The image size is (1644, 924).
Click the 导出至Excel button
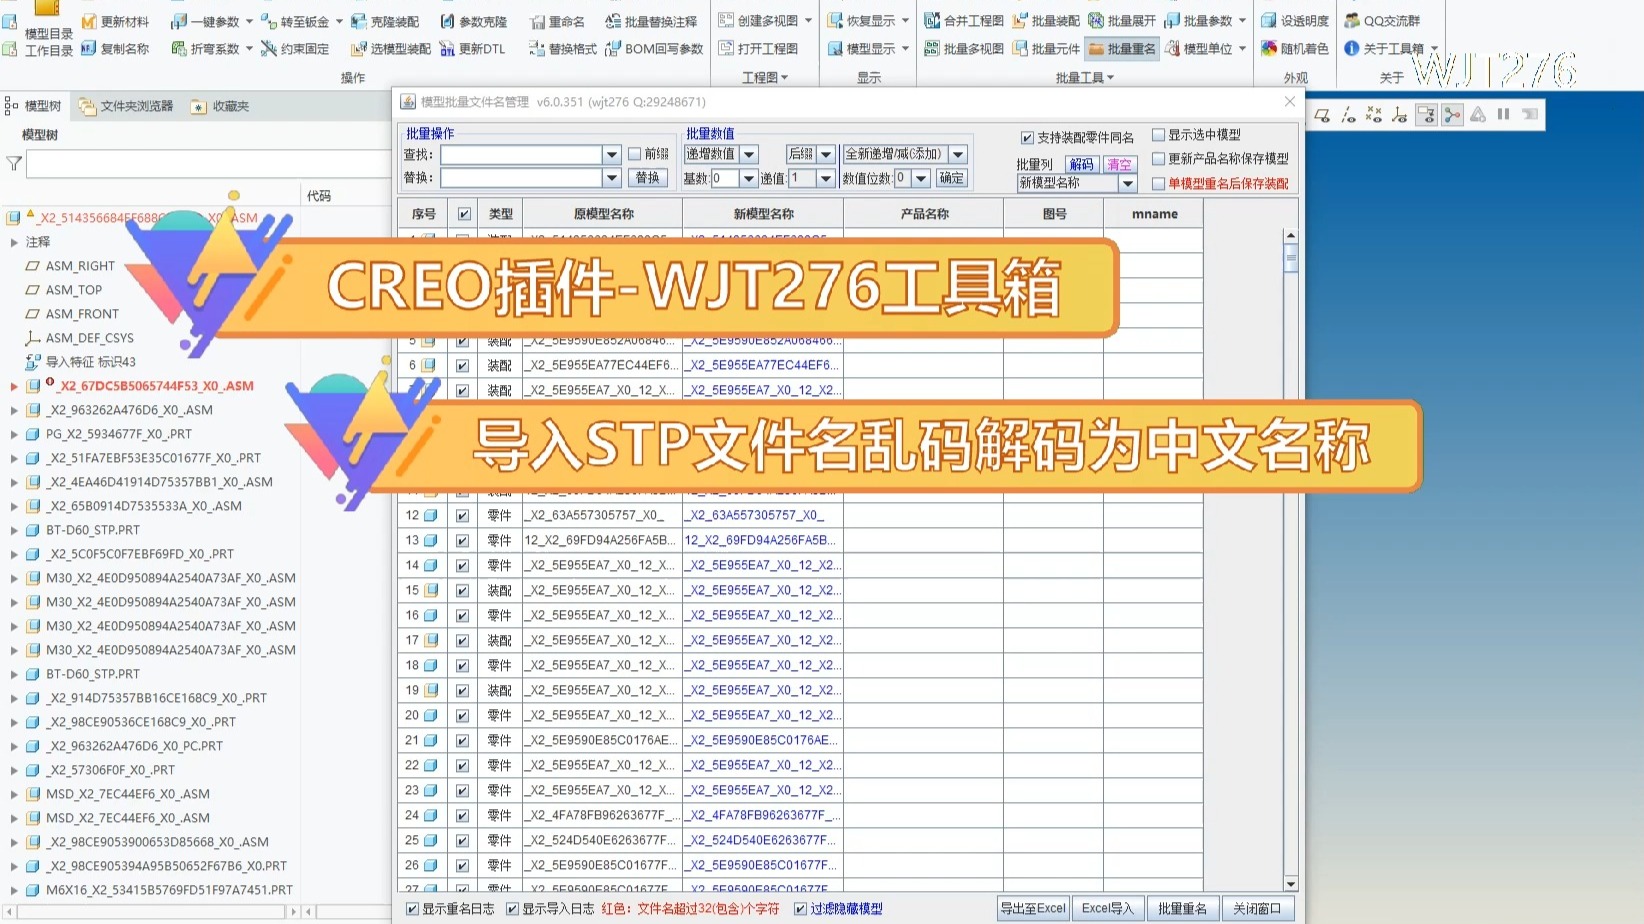coord(1031,907)
